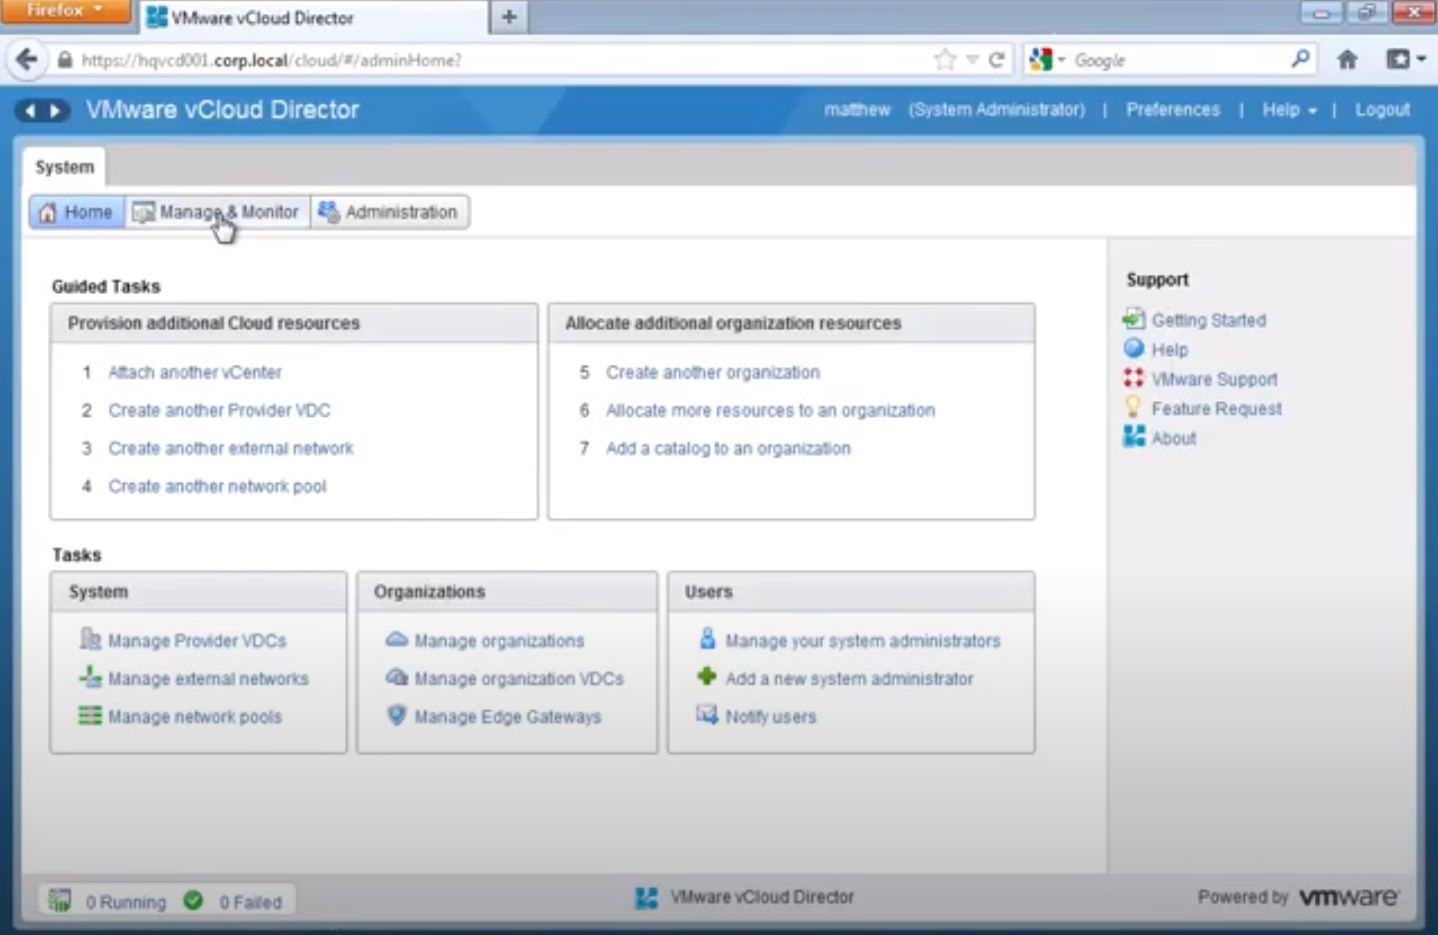Open the Manage & Monitor tab
This screenshot has height=935, width=1438.
coord(217,212)
